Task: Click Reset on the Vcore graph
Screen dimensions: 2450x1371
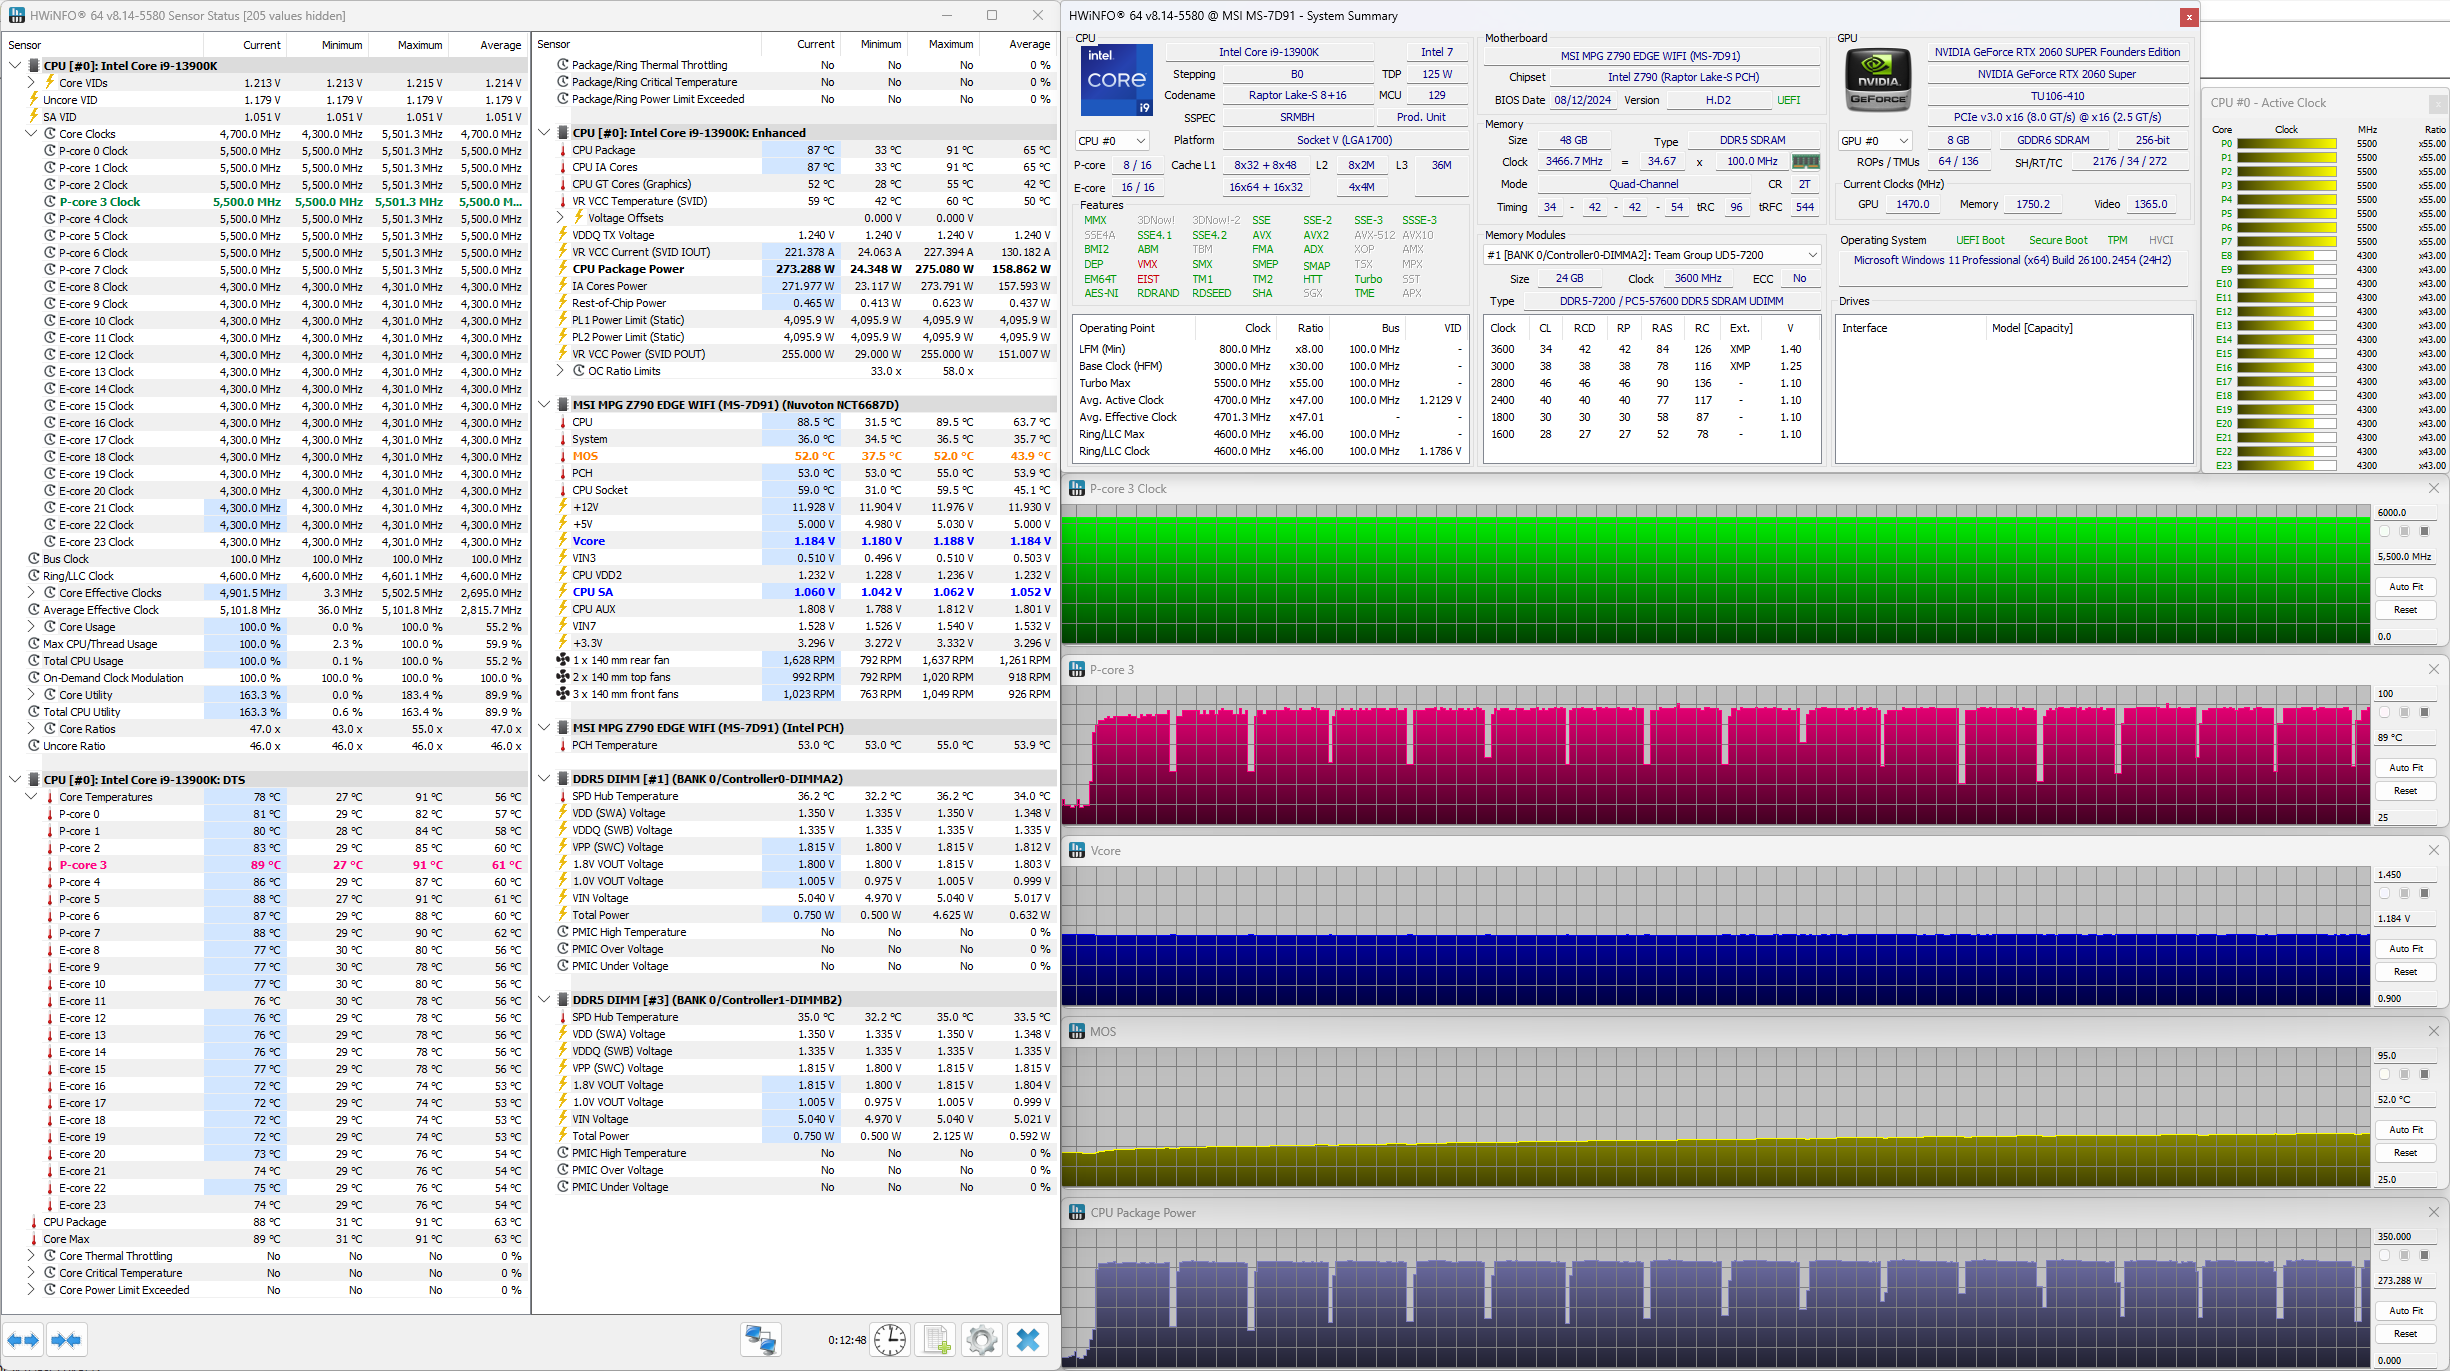Action: pyautogui.click(x=2405, y=972)
